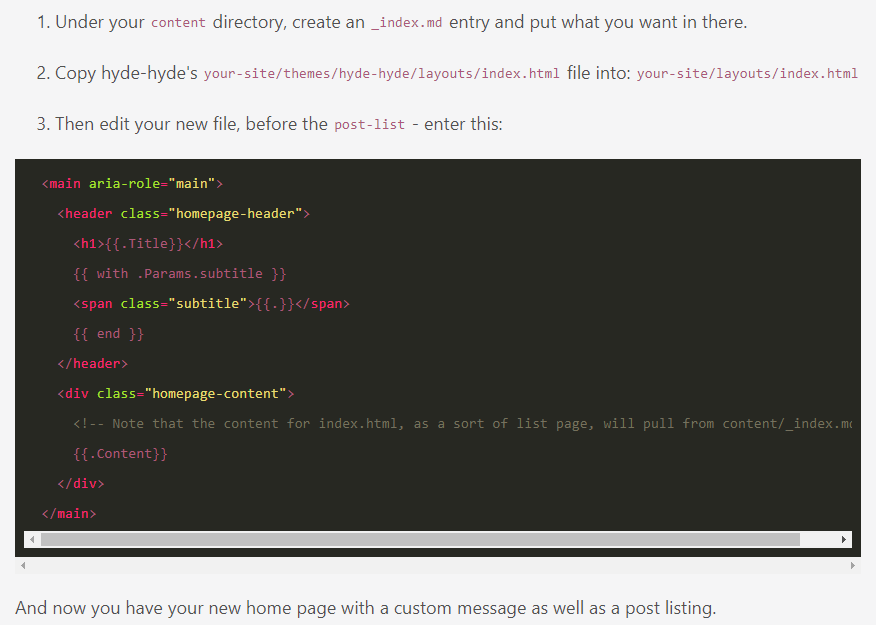This screenshot has width=876, height=625.
Task: Click the code block scrollbar right arrow
Action: tap(844, 540)
